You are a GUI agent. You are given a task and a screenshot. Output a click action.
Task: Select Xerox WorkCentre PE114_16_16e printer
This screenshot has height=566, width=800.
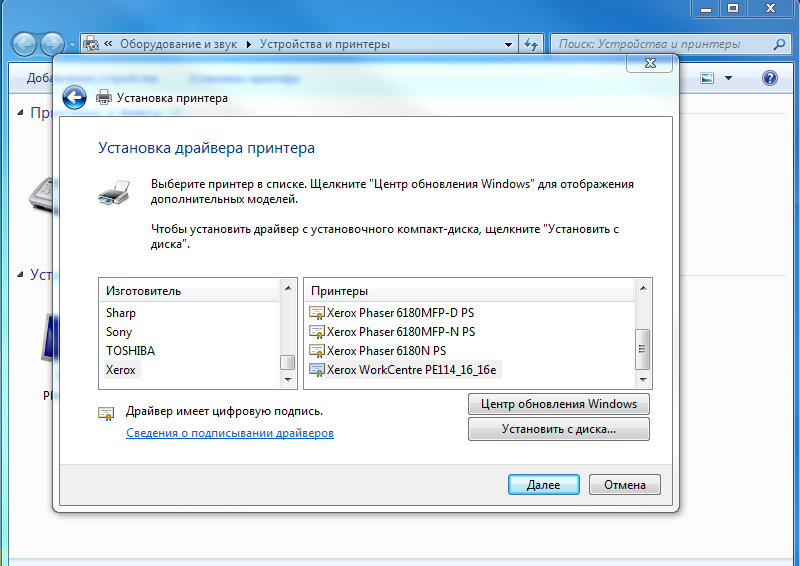click(411, 370)
